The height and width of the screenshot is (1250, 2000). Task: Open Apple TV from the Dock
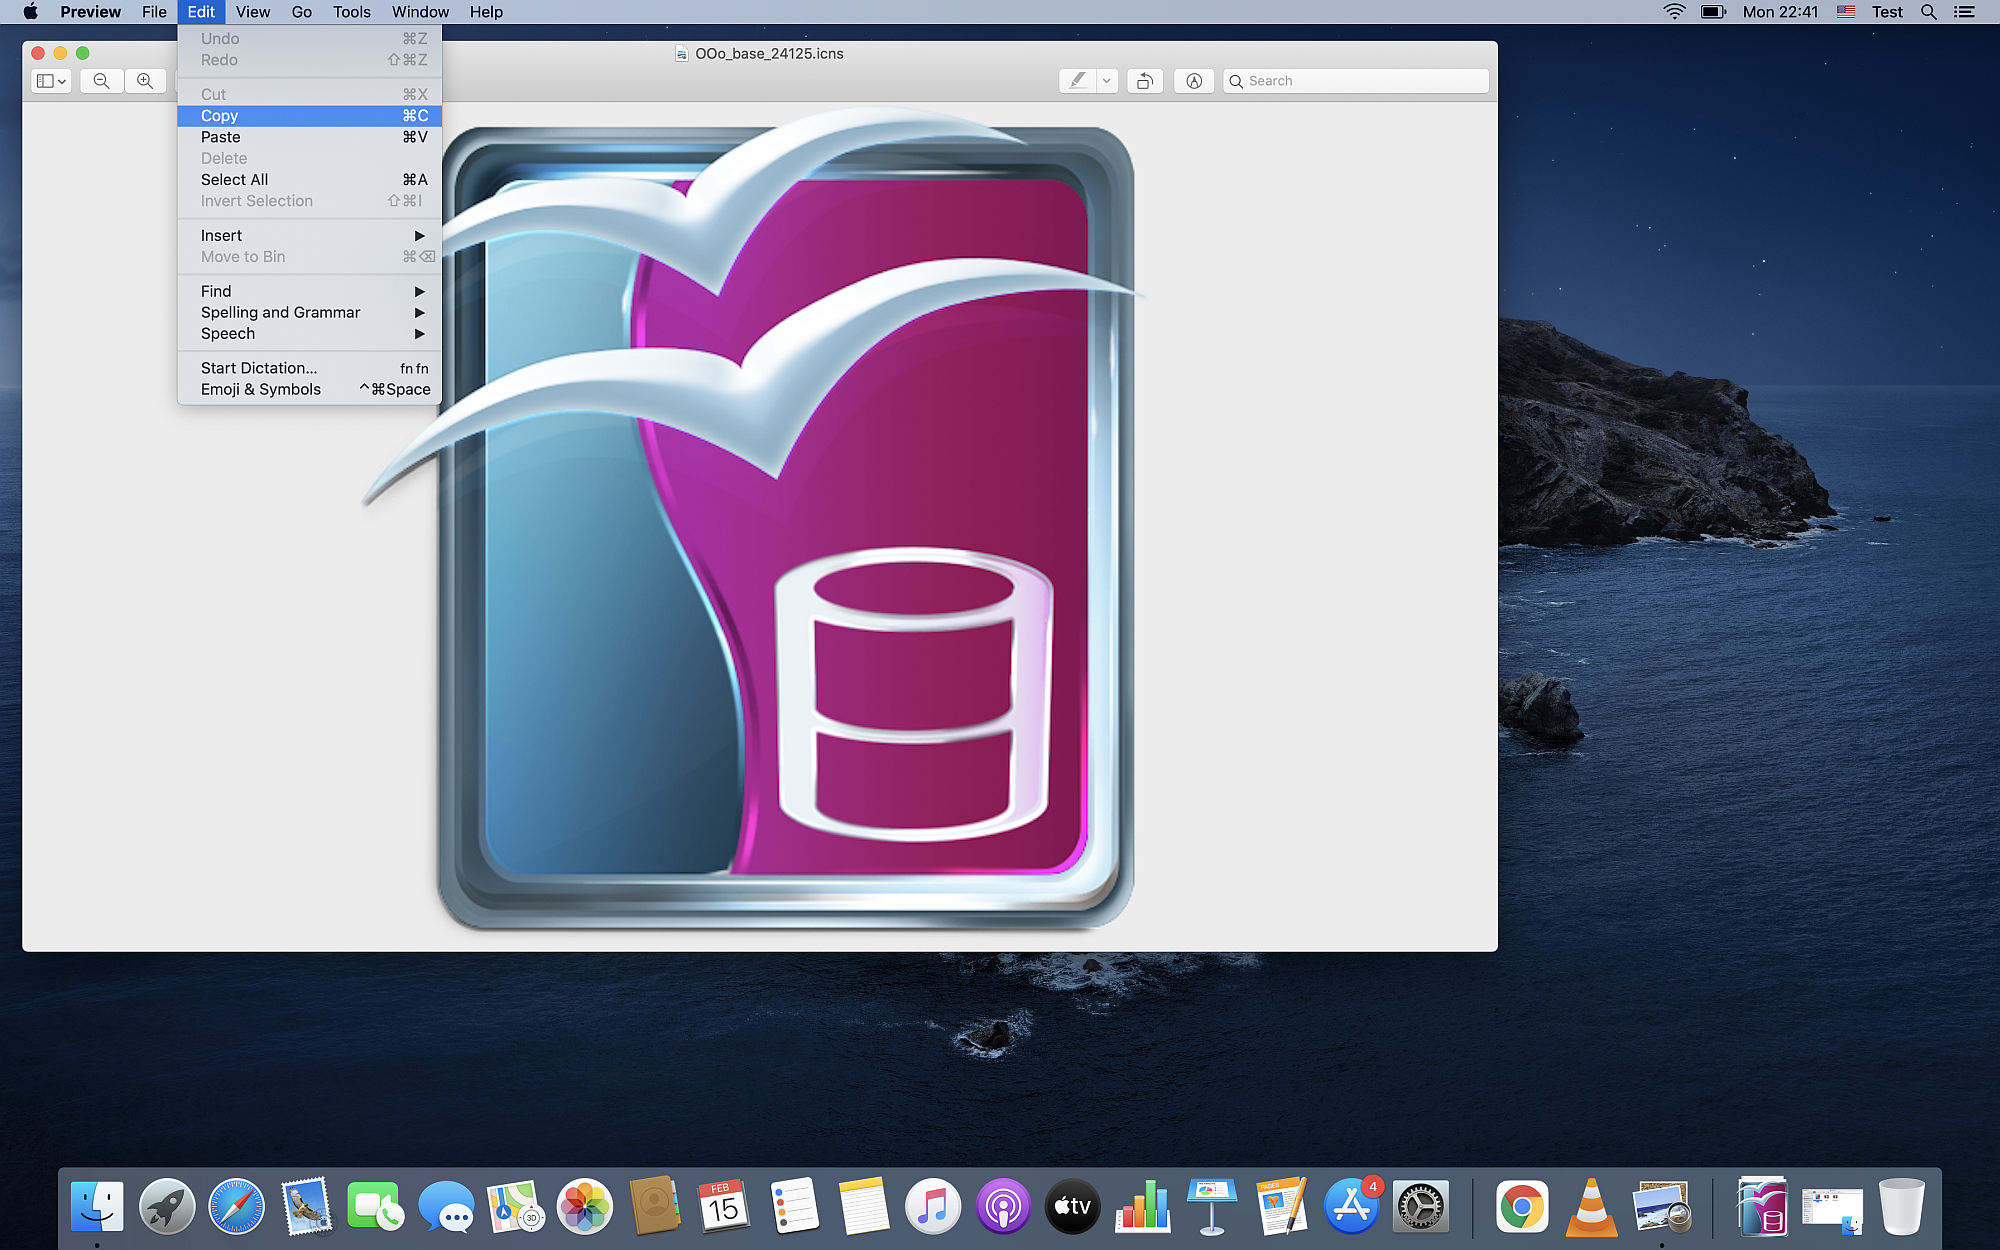[1073, 1206]
